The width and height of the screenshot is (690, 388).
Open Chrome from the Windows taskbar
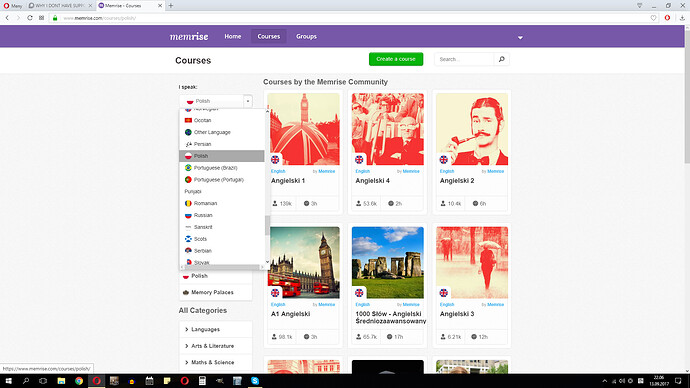79,381
